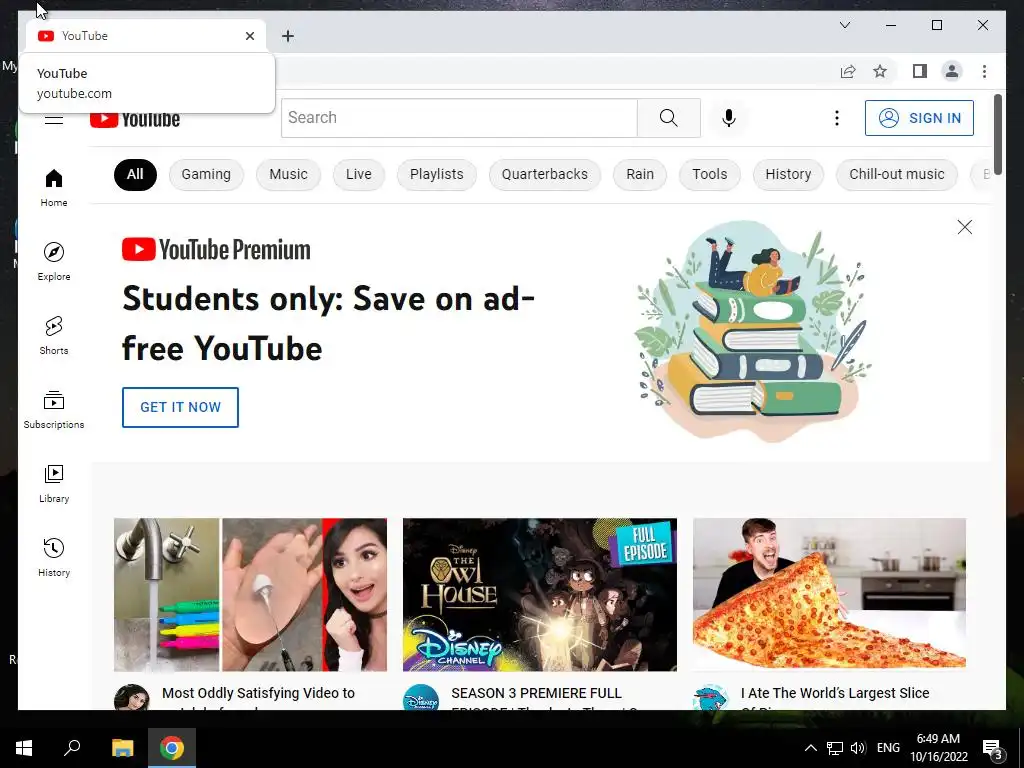Start voice search with the microphone icon

[x=729, y=118]
